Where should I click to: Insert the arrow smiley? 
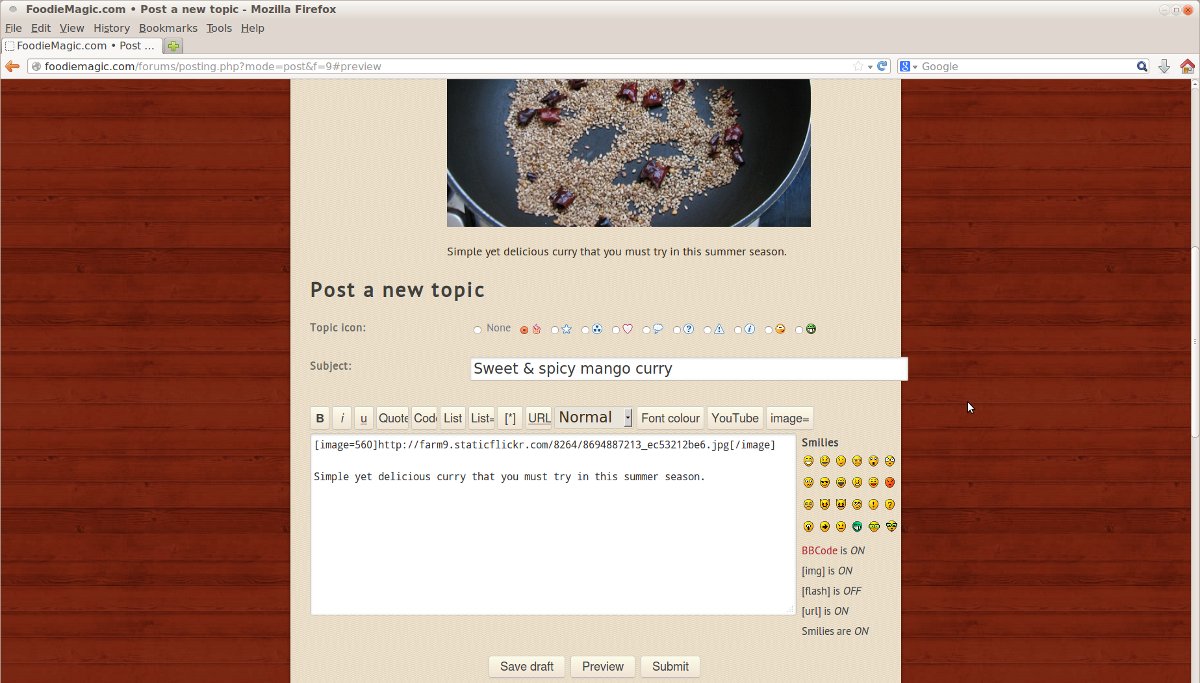tap(825, 526)
